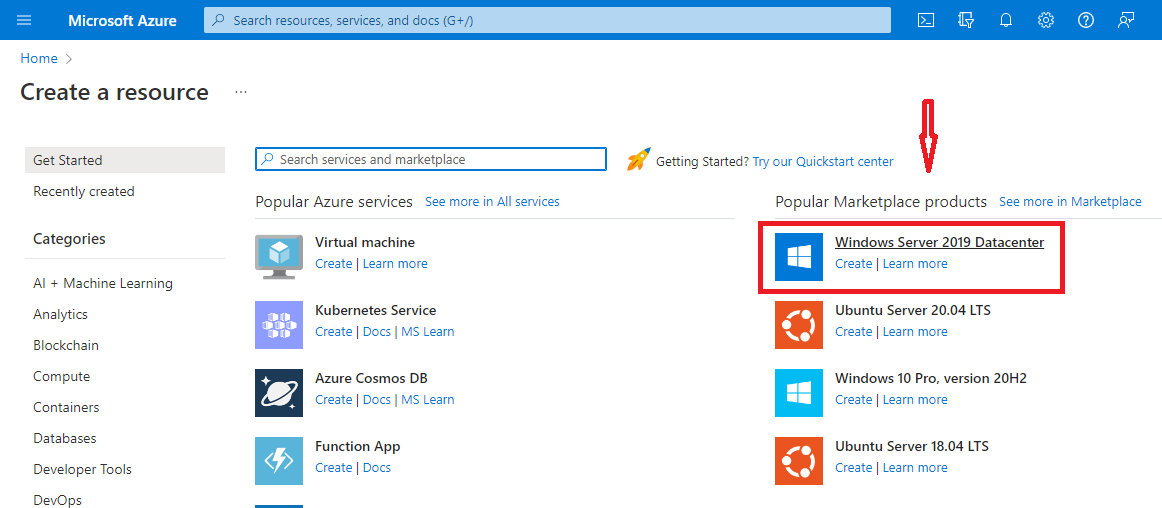Screen dimensions: 1162x508
Task: Open portal settings gear
Action: point(1046,20)
